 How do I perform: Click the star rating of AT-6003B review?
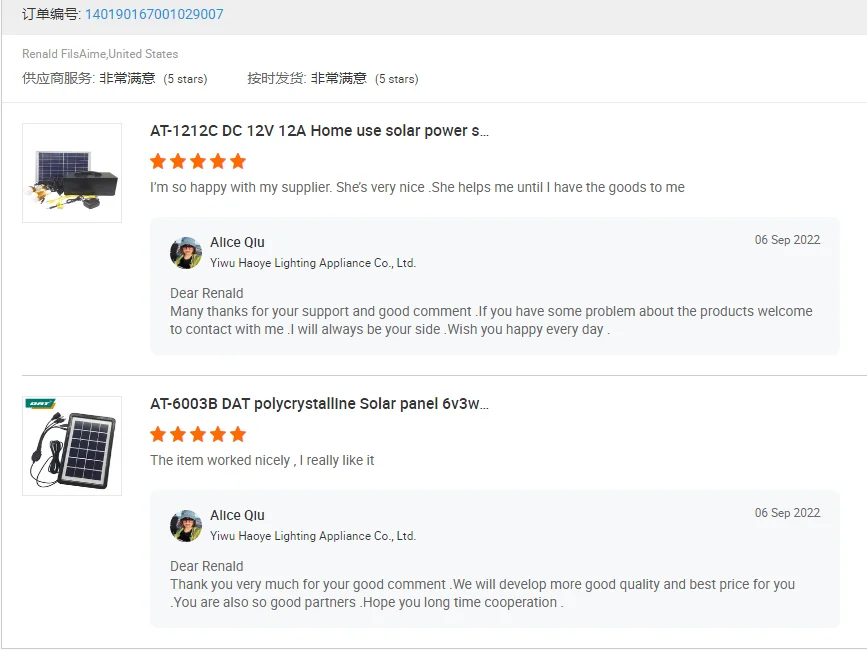198,434
